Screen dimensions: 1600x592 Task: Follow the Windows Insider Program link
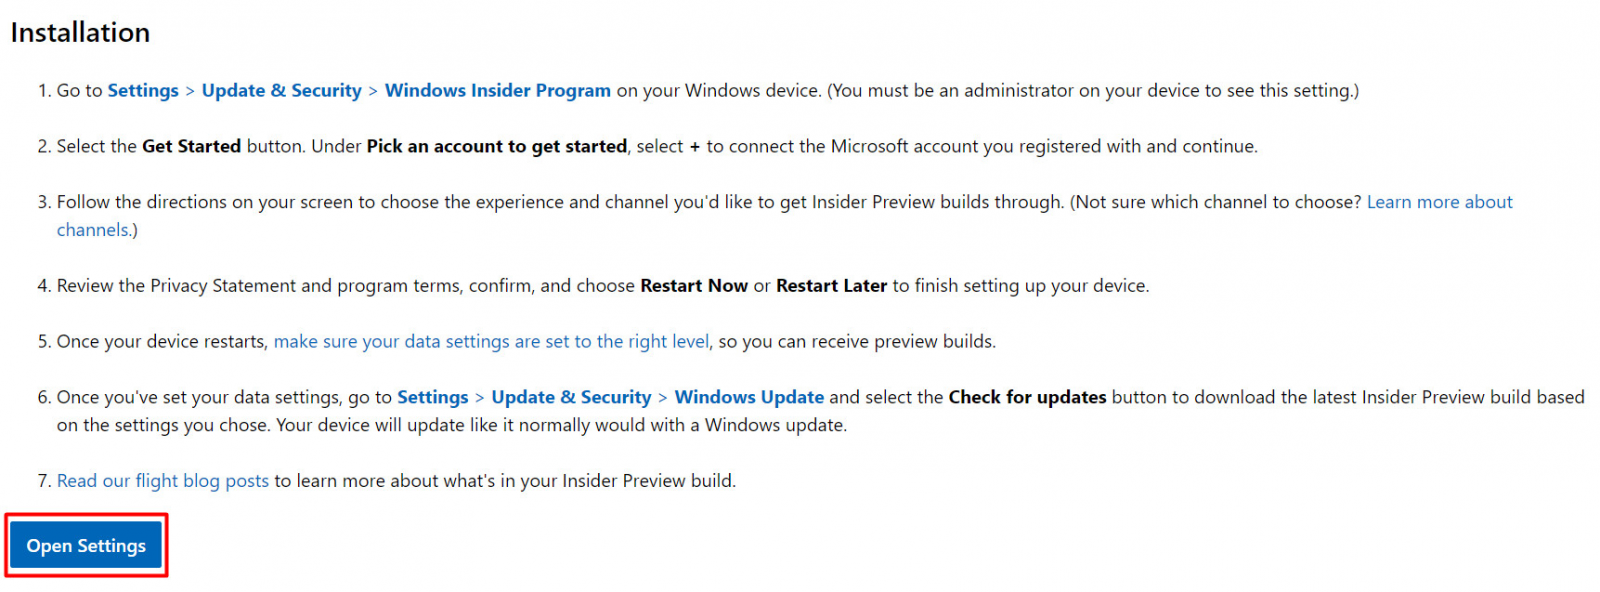(x=497, y=90)
